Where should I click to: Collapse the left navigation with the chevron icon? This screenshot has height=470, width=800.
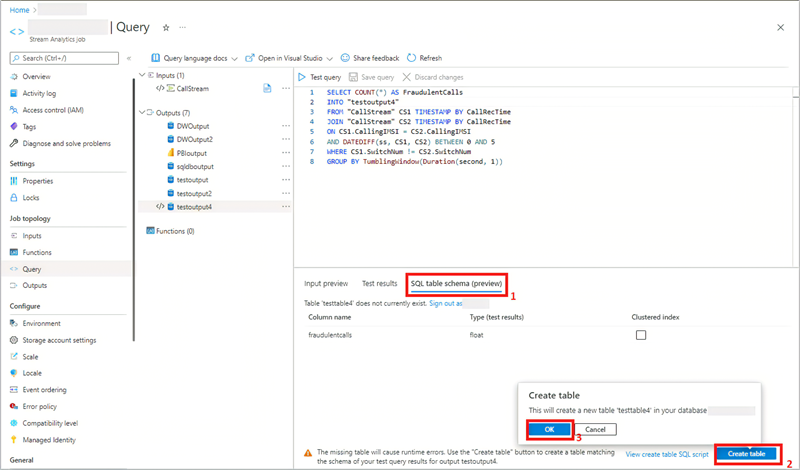click(129, 58)
